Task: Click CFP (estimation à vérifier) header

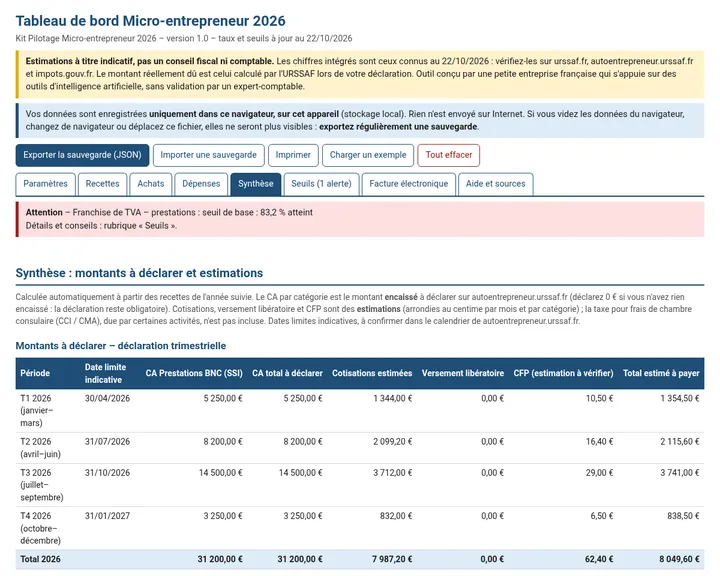Action: click(x=563, y=373)
